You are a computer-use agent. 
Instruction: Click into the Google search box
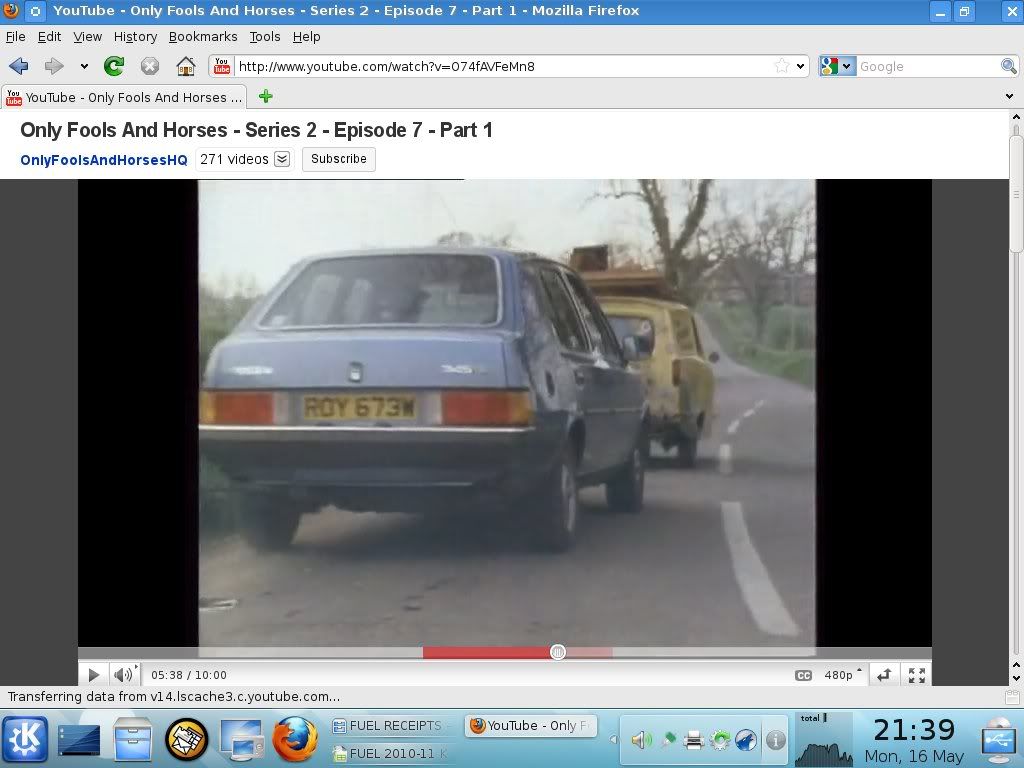pyautogui.click(x=927, y=66)
